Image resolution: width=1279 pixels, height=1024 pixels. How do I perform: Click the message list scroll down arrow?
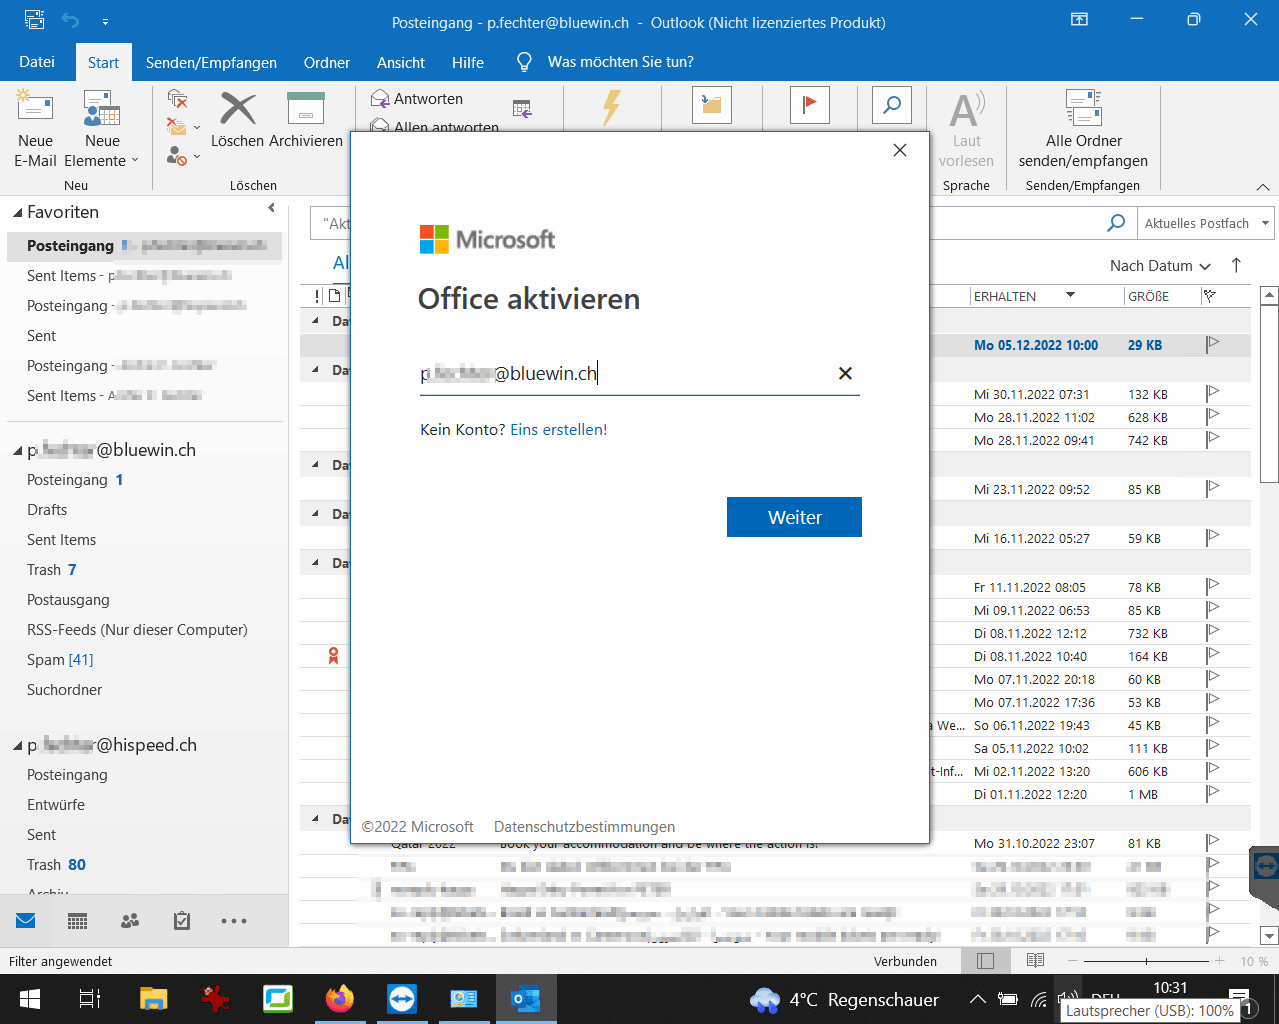tap(1269, 936)
